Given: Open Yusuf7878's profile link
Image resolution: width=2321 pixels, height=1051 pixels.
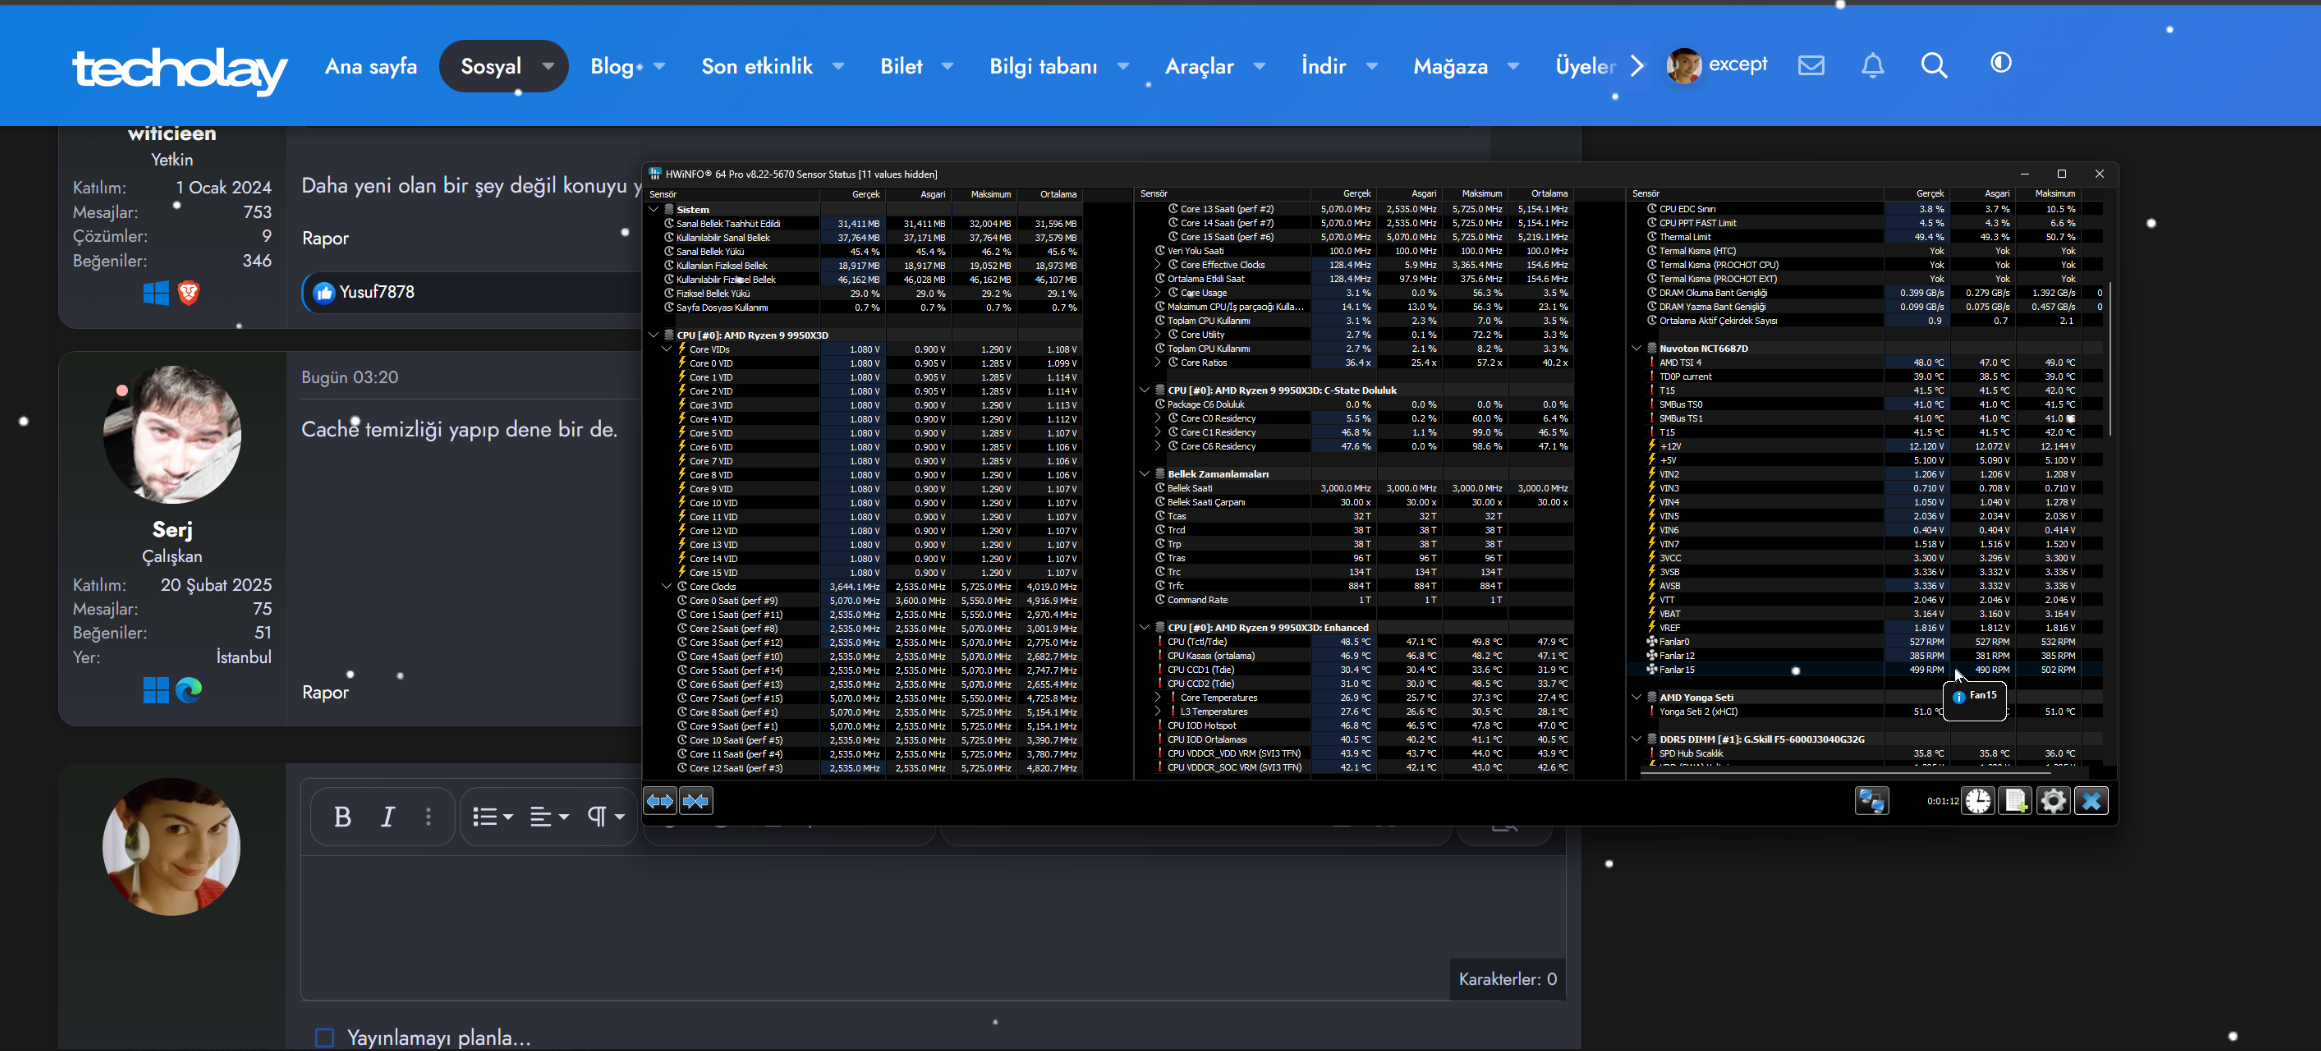Looking at the screenshot, I should coord(376,292).
